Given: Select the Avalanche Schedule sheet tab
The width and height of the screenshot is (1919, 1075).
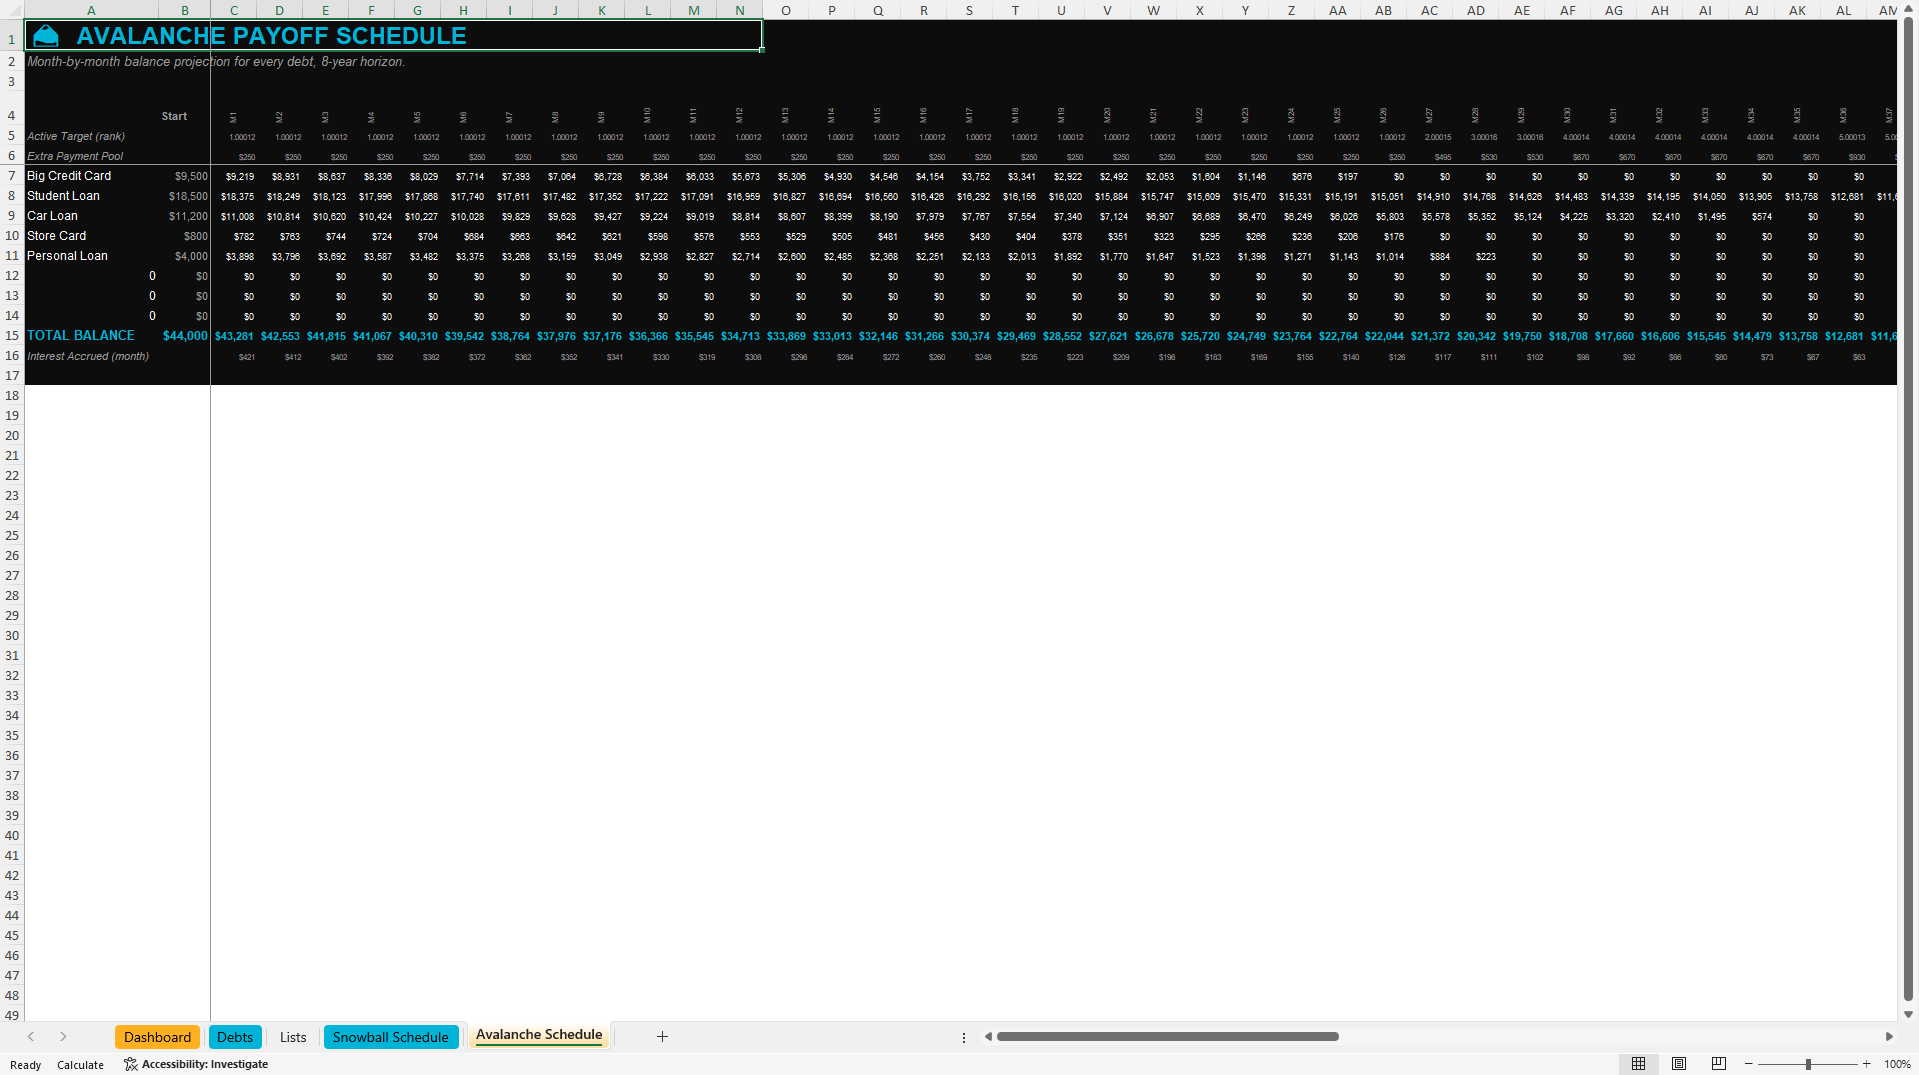Looking at the screenshot, I should 539,1035.
